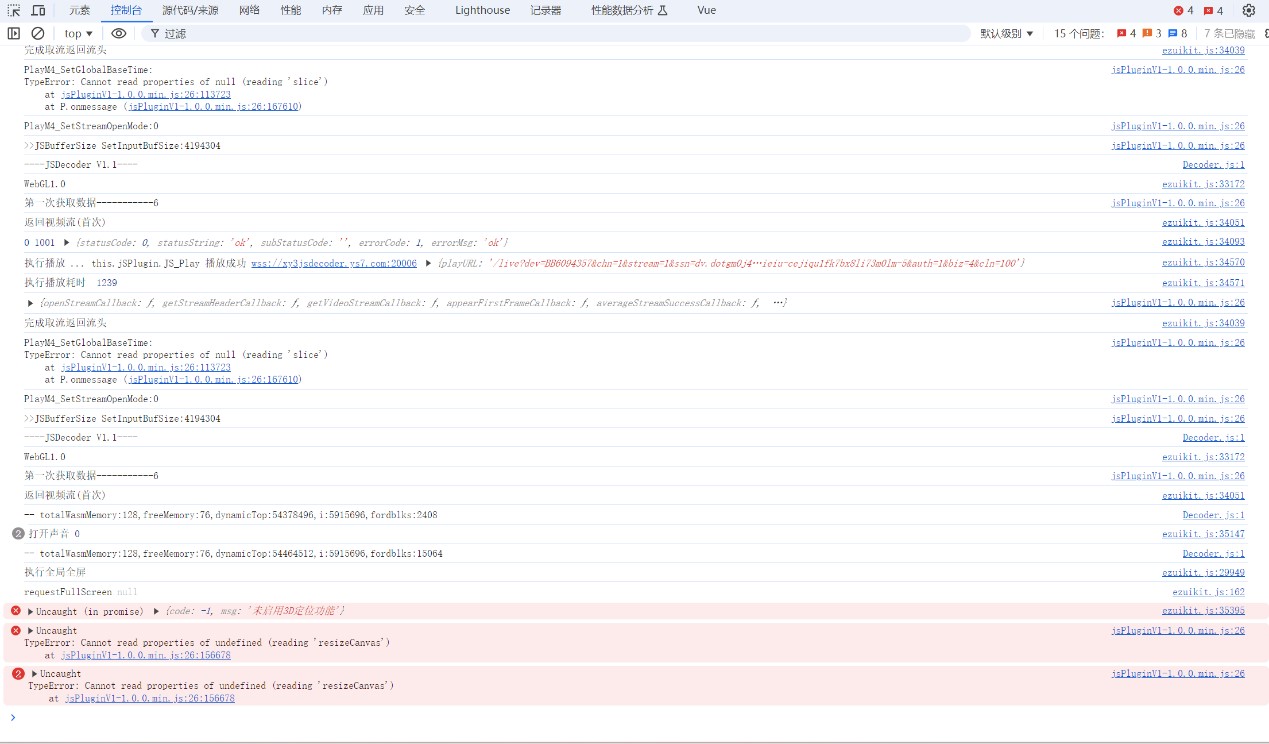
Task: Show the console sidebar panel
Action: point(14,33)
